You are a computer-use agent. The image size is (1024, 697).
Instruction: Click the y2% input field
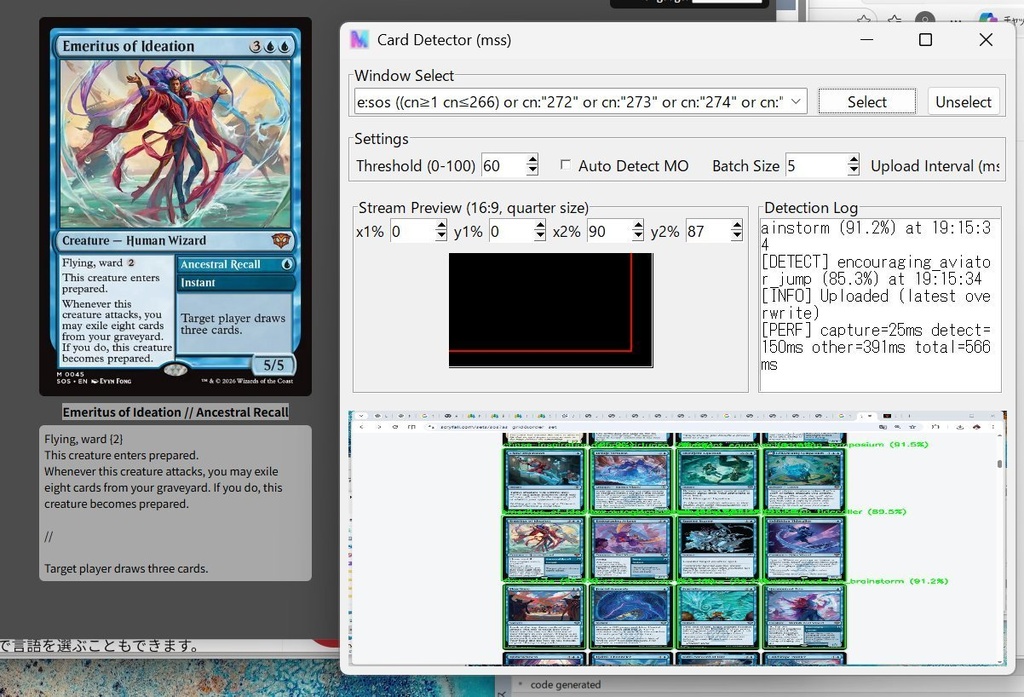click(x=708, y=231)
